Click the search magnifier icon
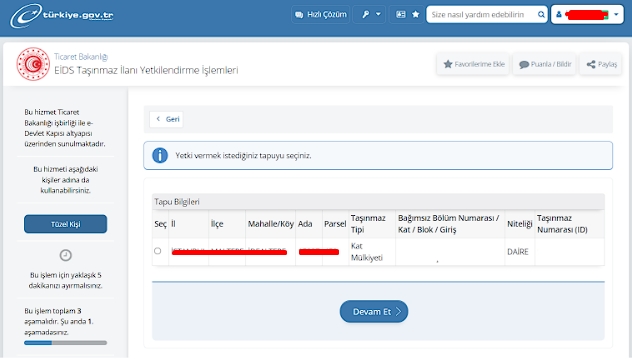632x364 pixels. pos(541,15)
